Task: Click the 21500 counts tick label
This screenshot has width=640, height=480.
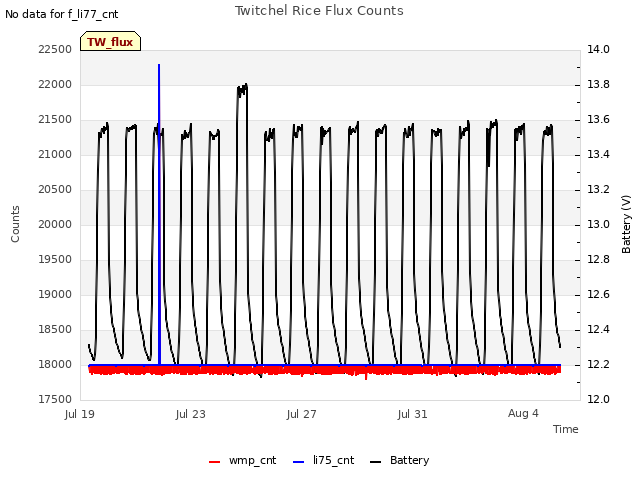Action: coord(55,120)
